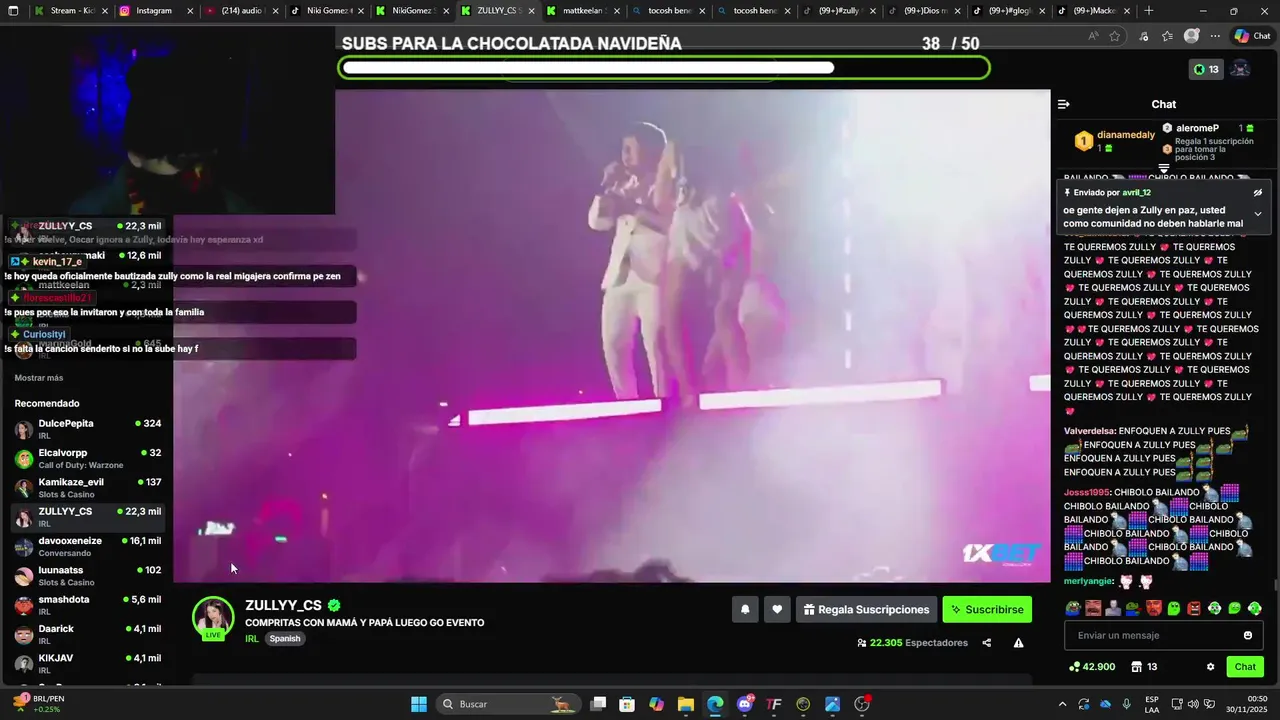Viewport: 1280px width, 720px height.
Task: Open chat settings gear icon
Action: (x=1210, y=667)
